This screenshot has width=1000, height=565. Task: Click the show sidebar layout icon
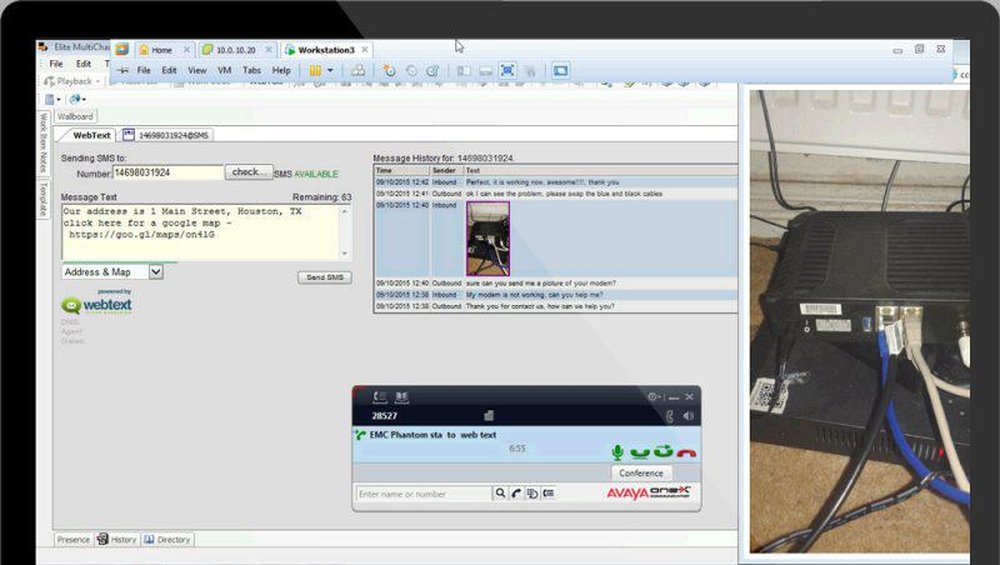tap(464, 71)
